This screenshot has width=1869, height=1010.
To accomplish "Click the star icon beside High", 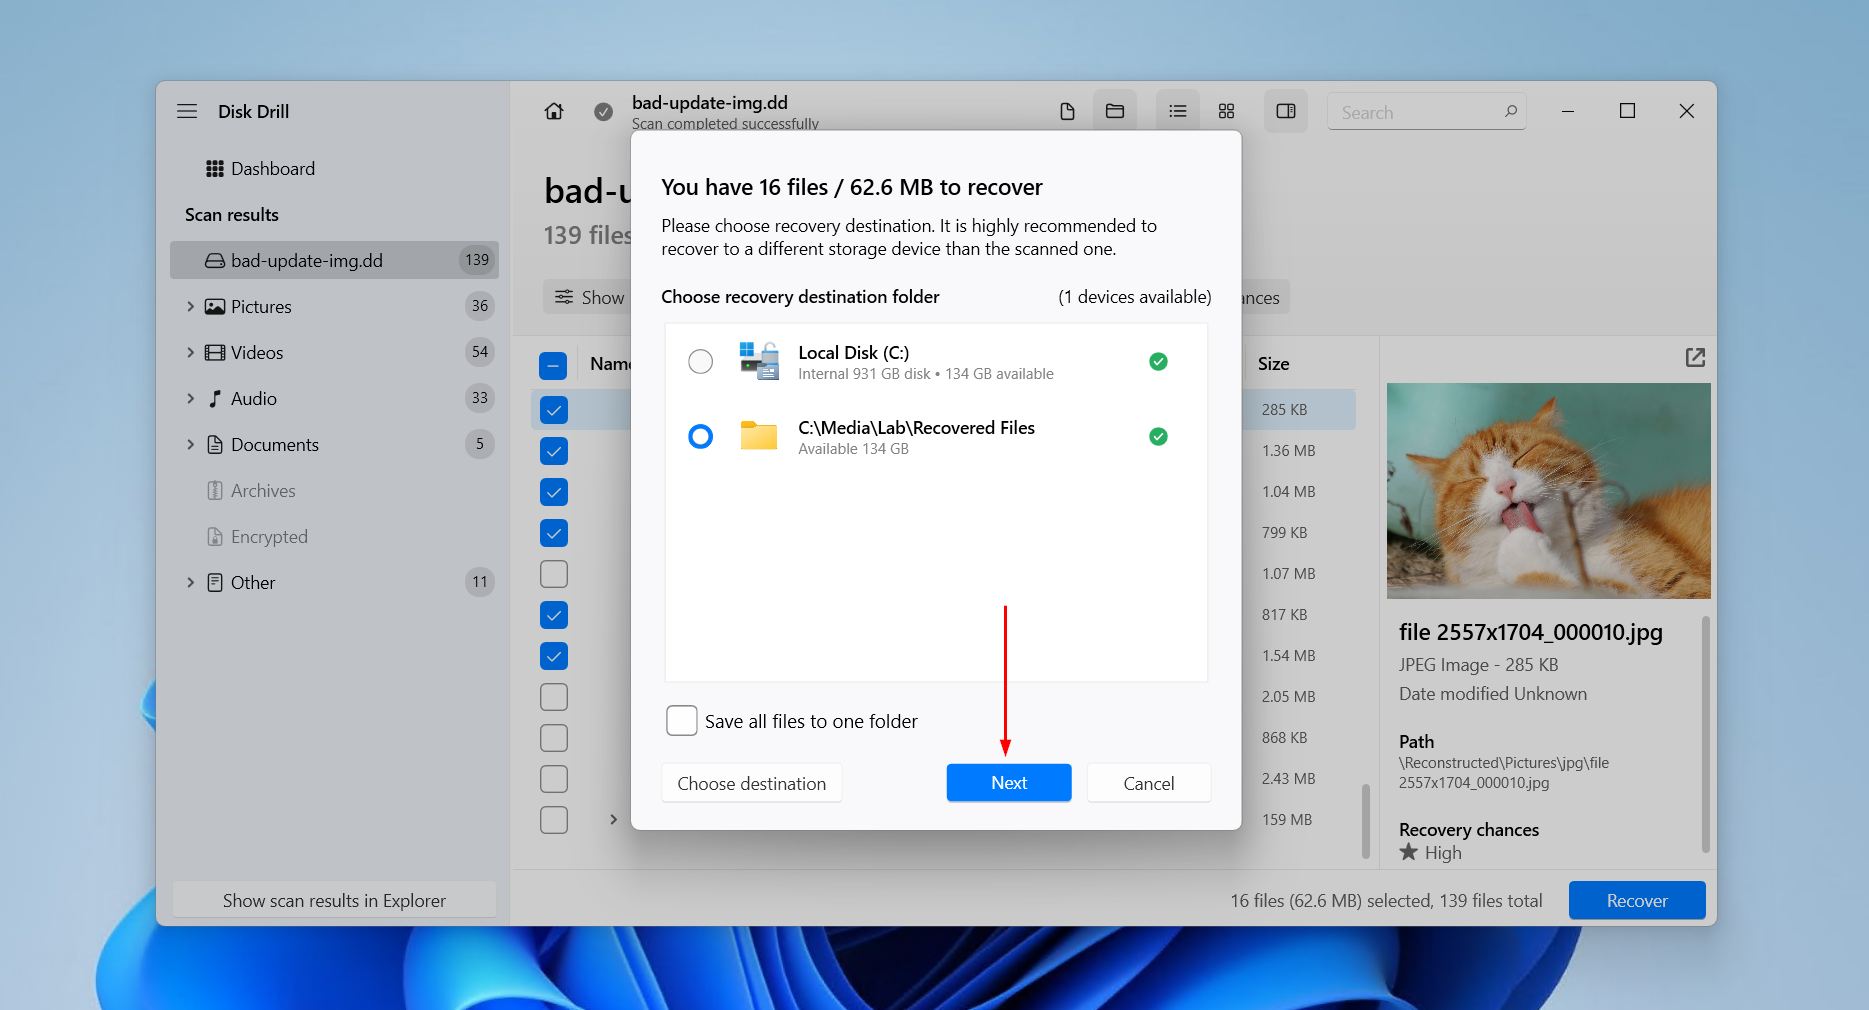I will pyautogui.click(x=1409, y=852).
